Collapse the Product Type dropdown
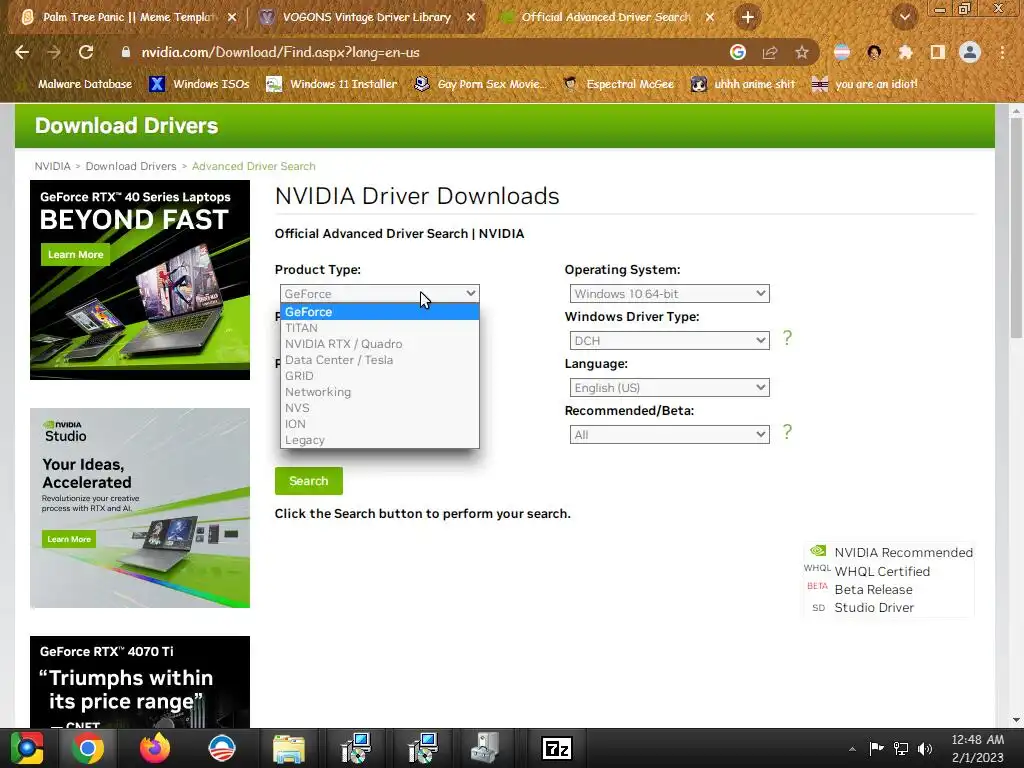This screenshot has width=1024, height=768. (x=379, y=294)
